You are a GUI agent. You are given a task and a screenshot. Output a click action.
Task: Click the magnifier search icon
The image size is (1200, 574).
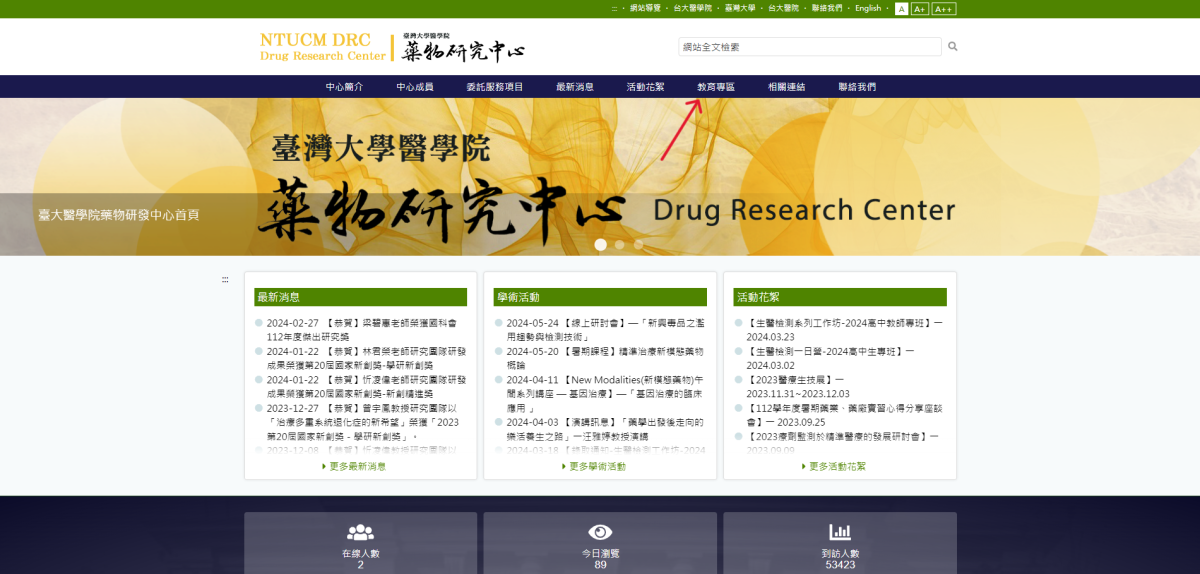click(x=953, y=46)
